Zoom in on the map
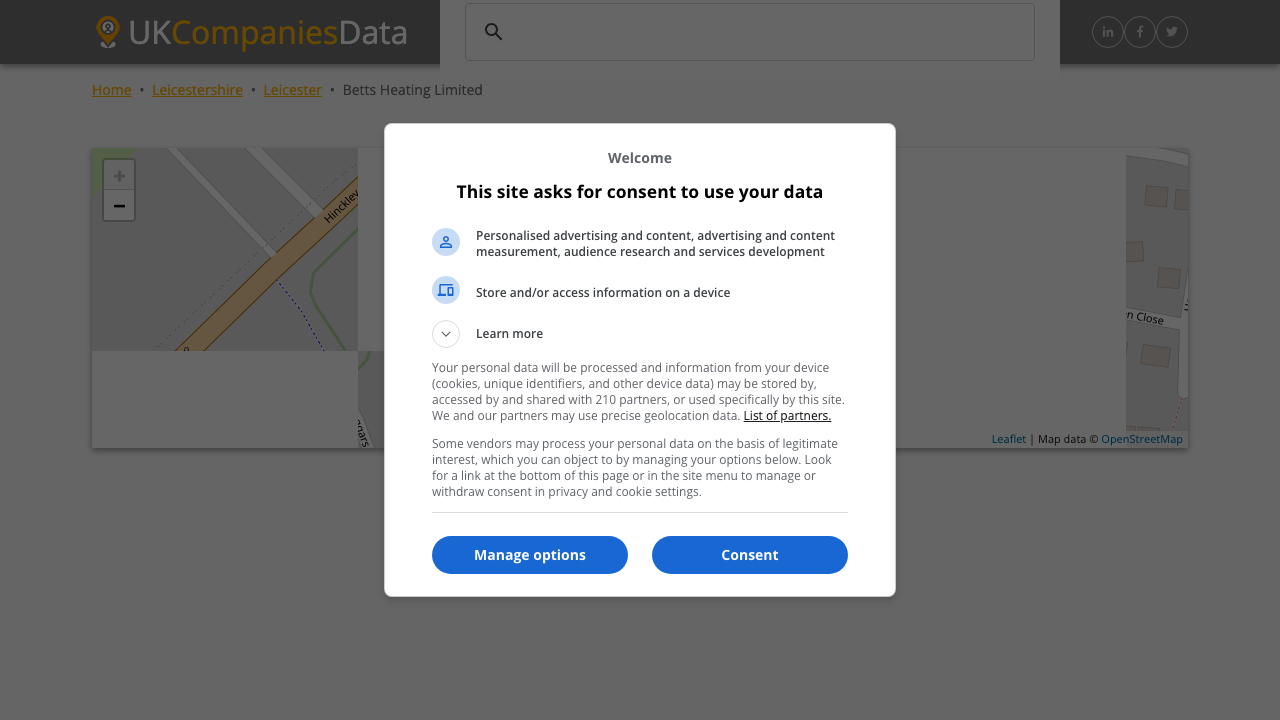This screenshot has height=720, width=1280. pos(119,176)
